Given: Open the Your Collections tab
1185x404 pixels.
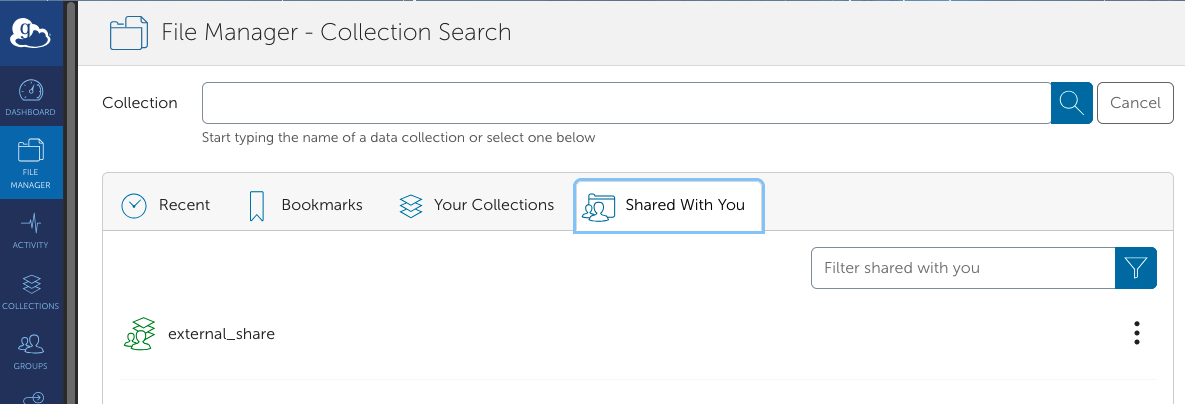Looking at the screenshot, I should (x=476, y=205).
